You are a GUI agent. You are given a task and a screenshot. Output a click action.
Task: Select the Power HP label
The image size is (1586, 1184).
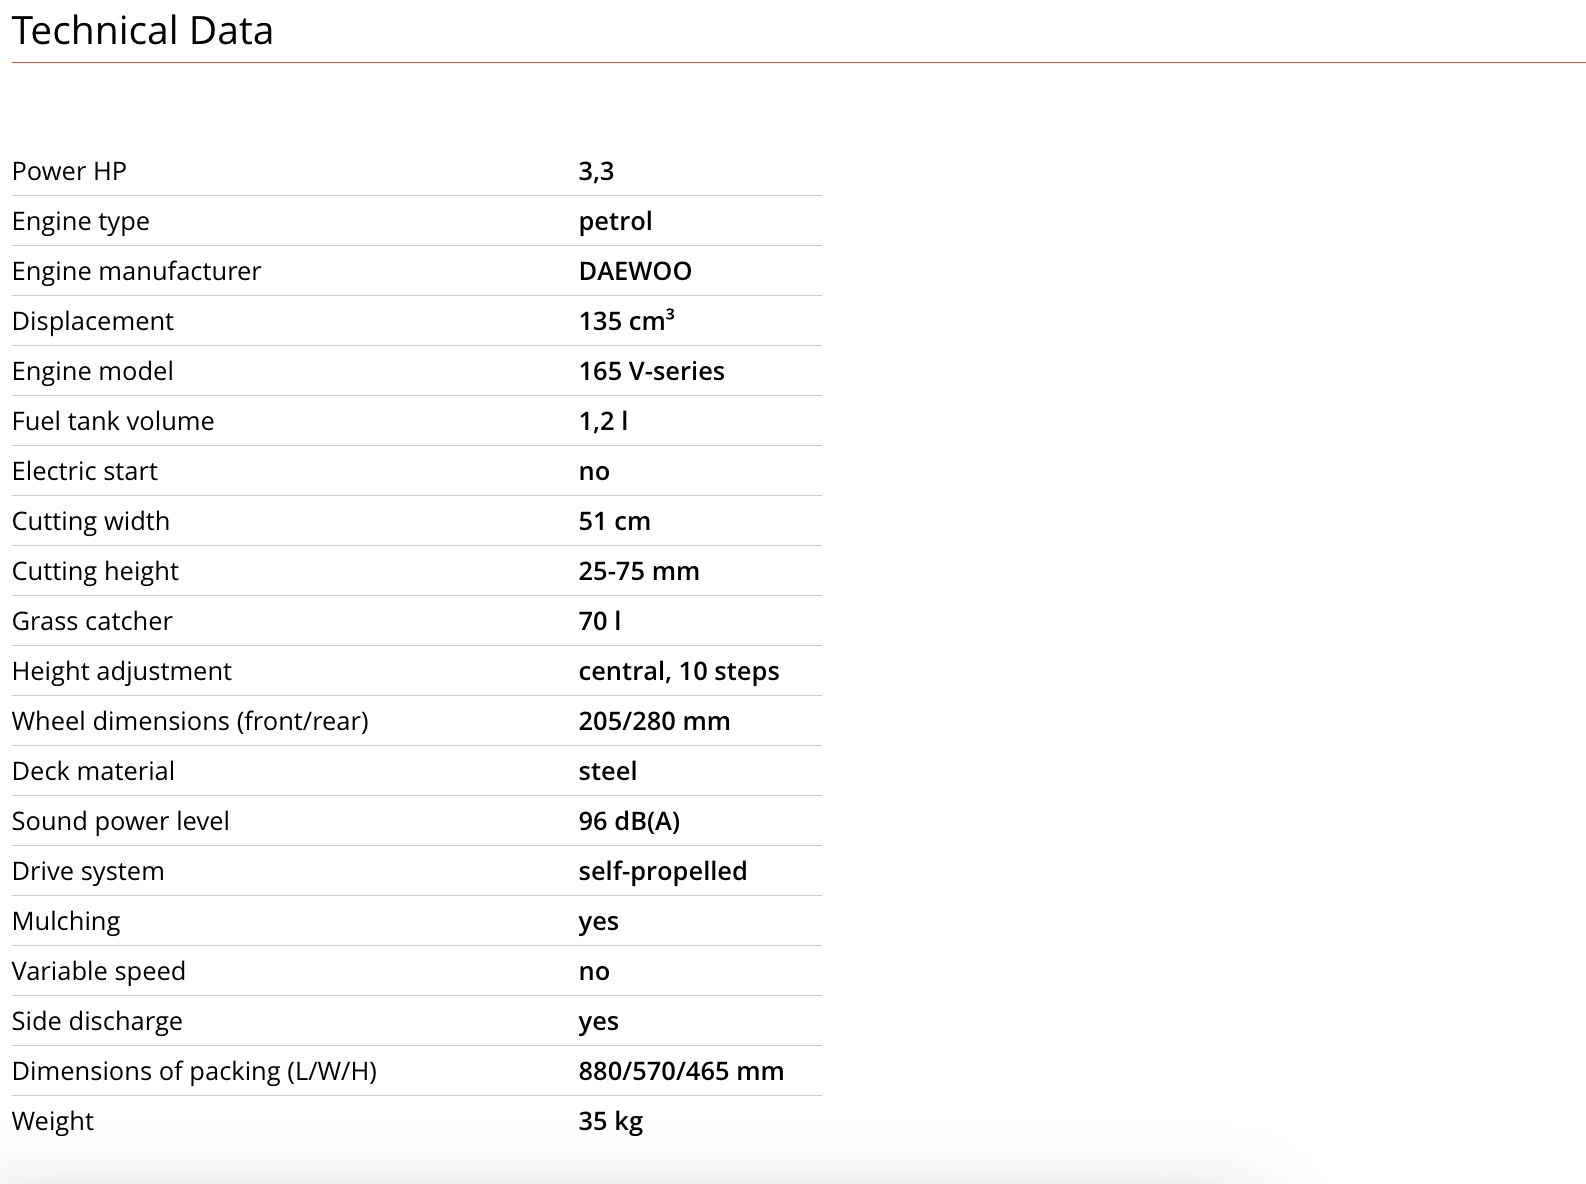pyautogui.click(x=69, y=171)
